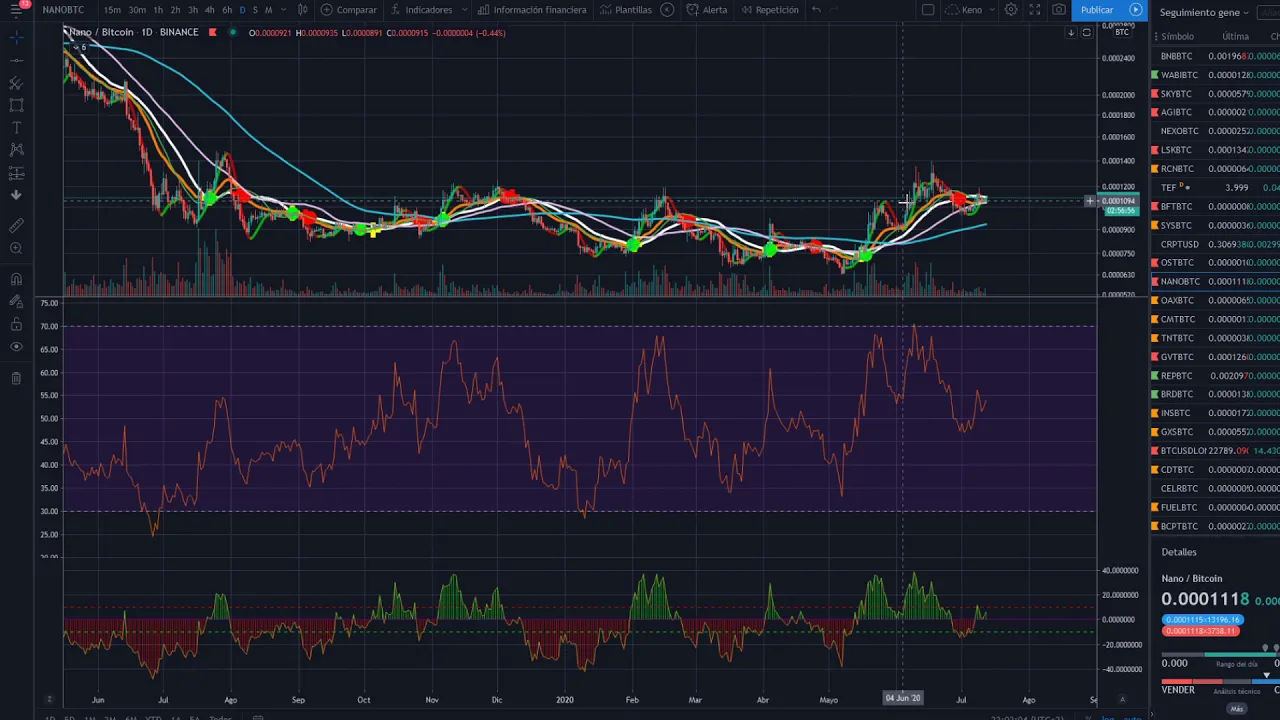Open the Keno cloud layout dropdown
The height and width of the screenshot is (720, 1280).
coord(971,10)
